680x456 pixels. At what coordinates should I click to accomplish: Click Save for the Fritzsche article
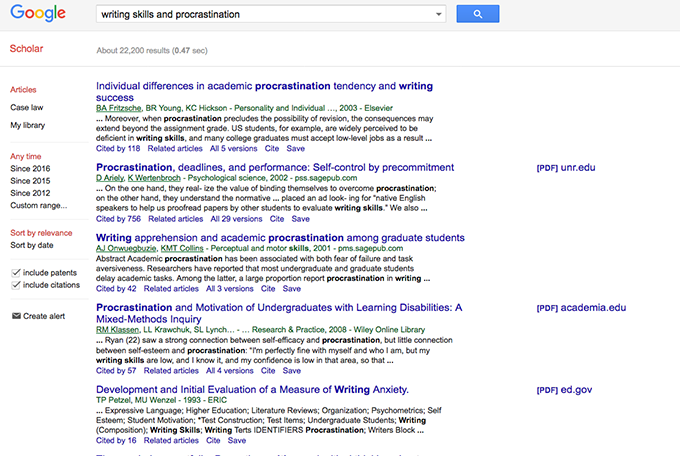(295, 148)
